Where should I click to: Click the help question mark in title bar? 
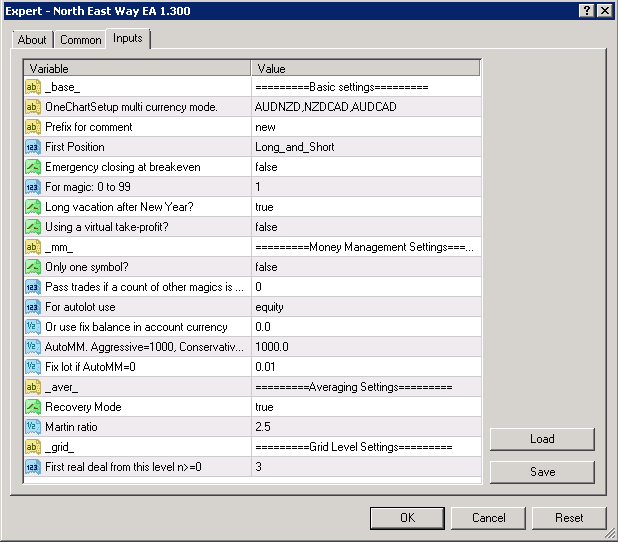coord(585,11)
